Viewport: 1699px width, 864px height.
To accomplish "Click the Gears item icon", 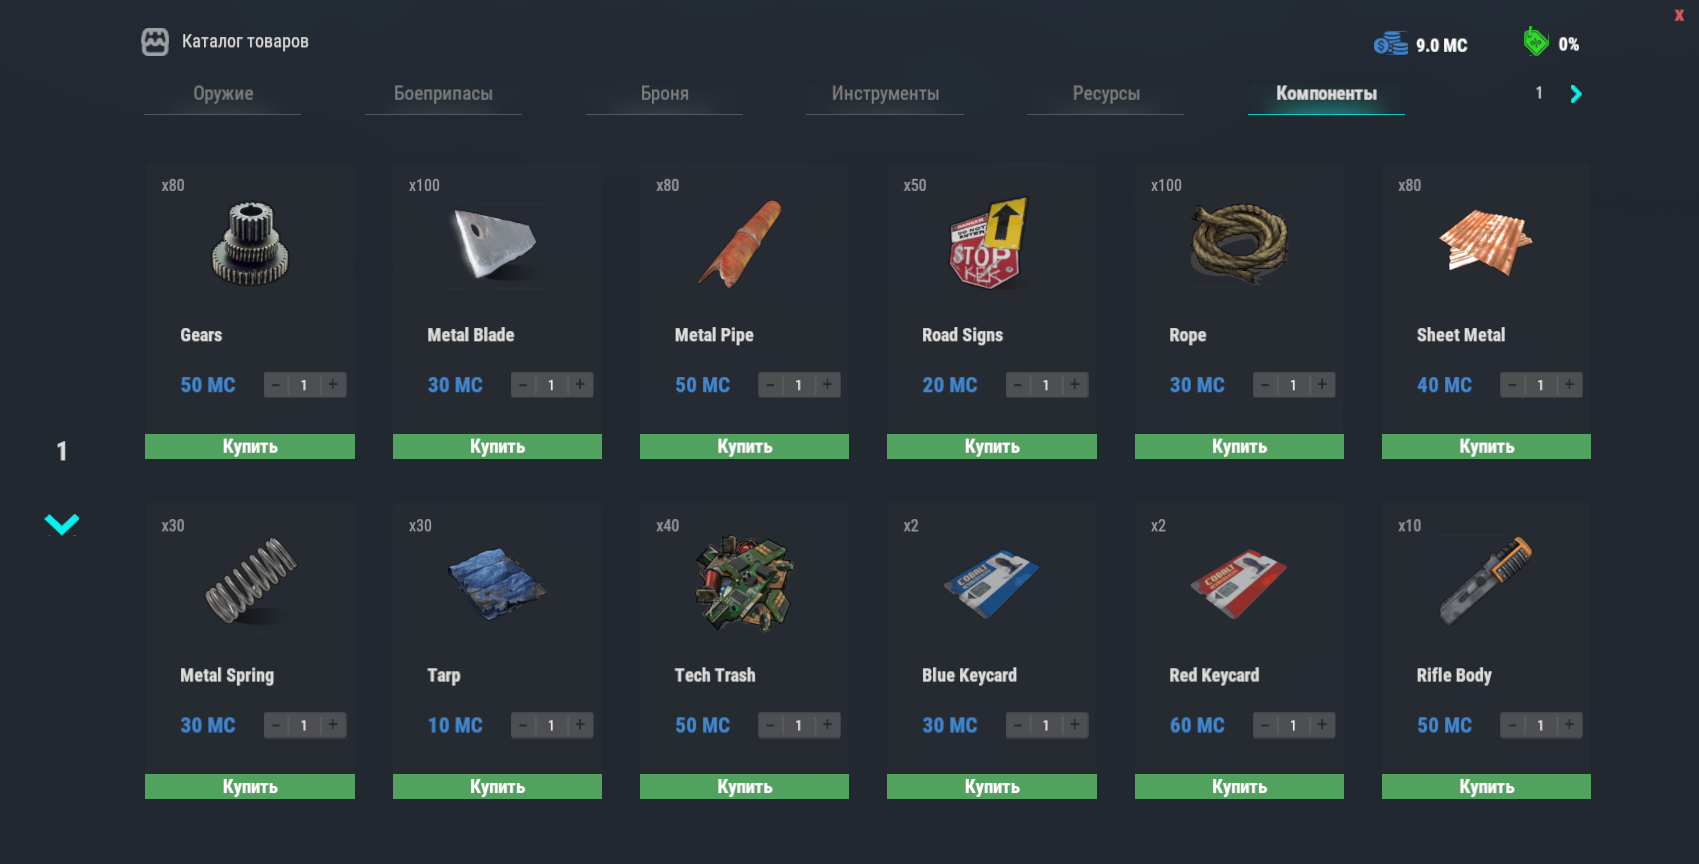I will point(250,243).
